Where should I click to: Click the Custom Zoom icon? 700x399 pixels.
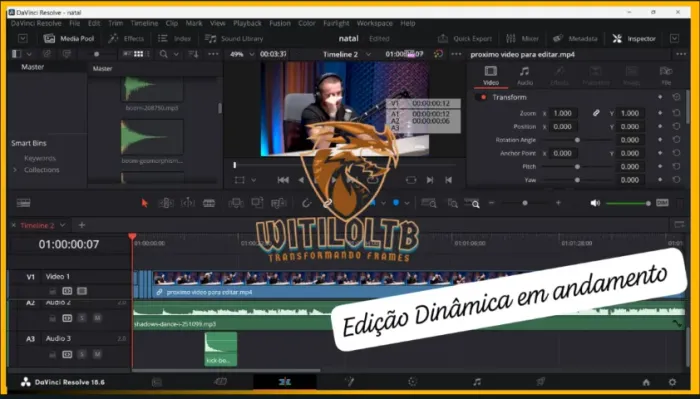(x=473, y=204)
